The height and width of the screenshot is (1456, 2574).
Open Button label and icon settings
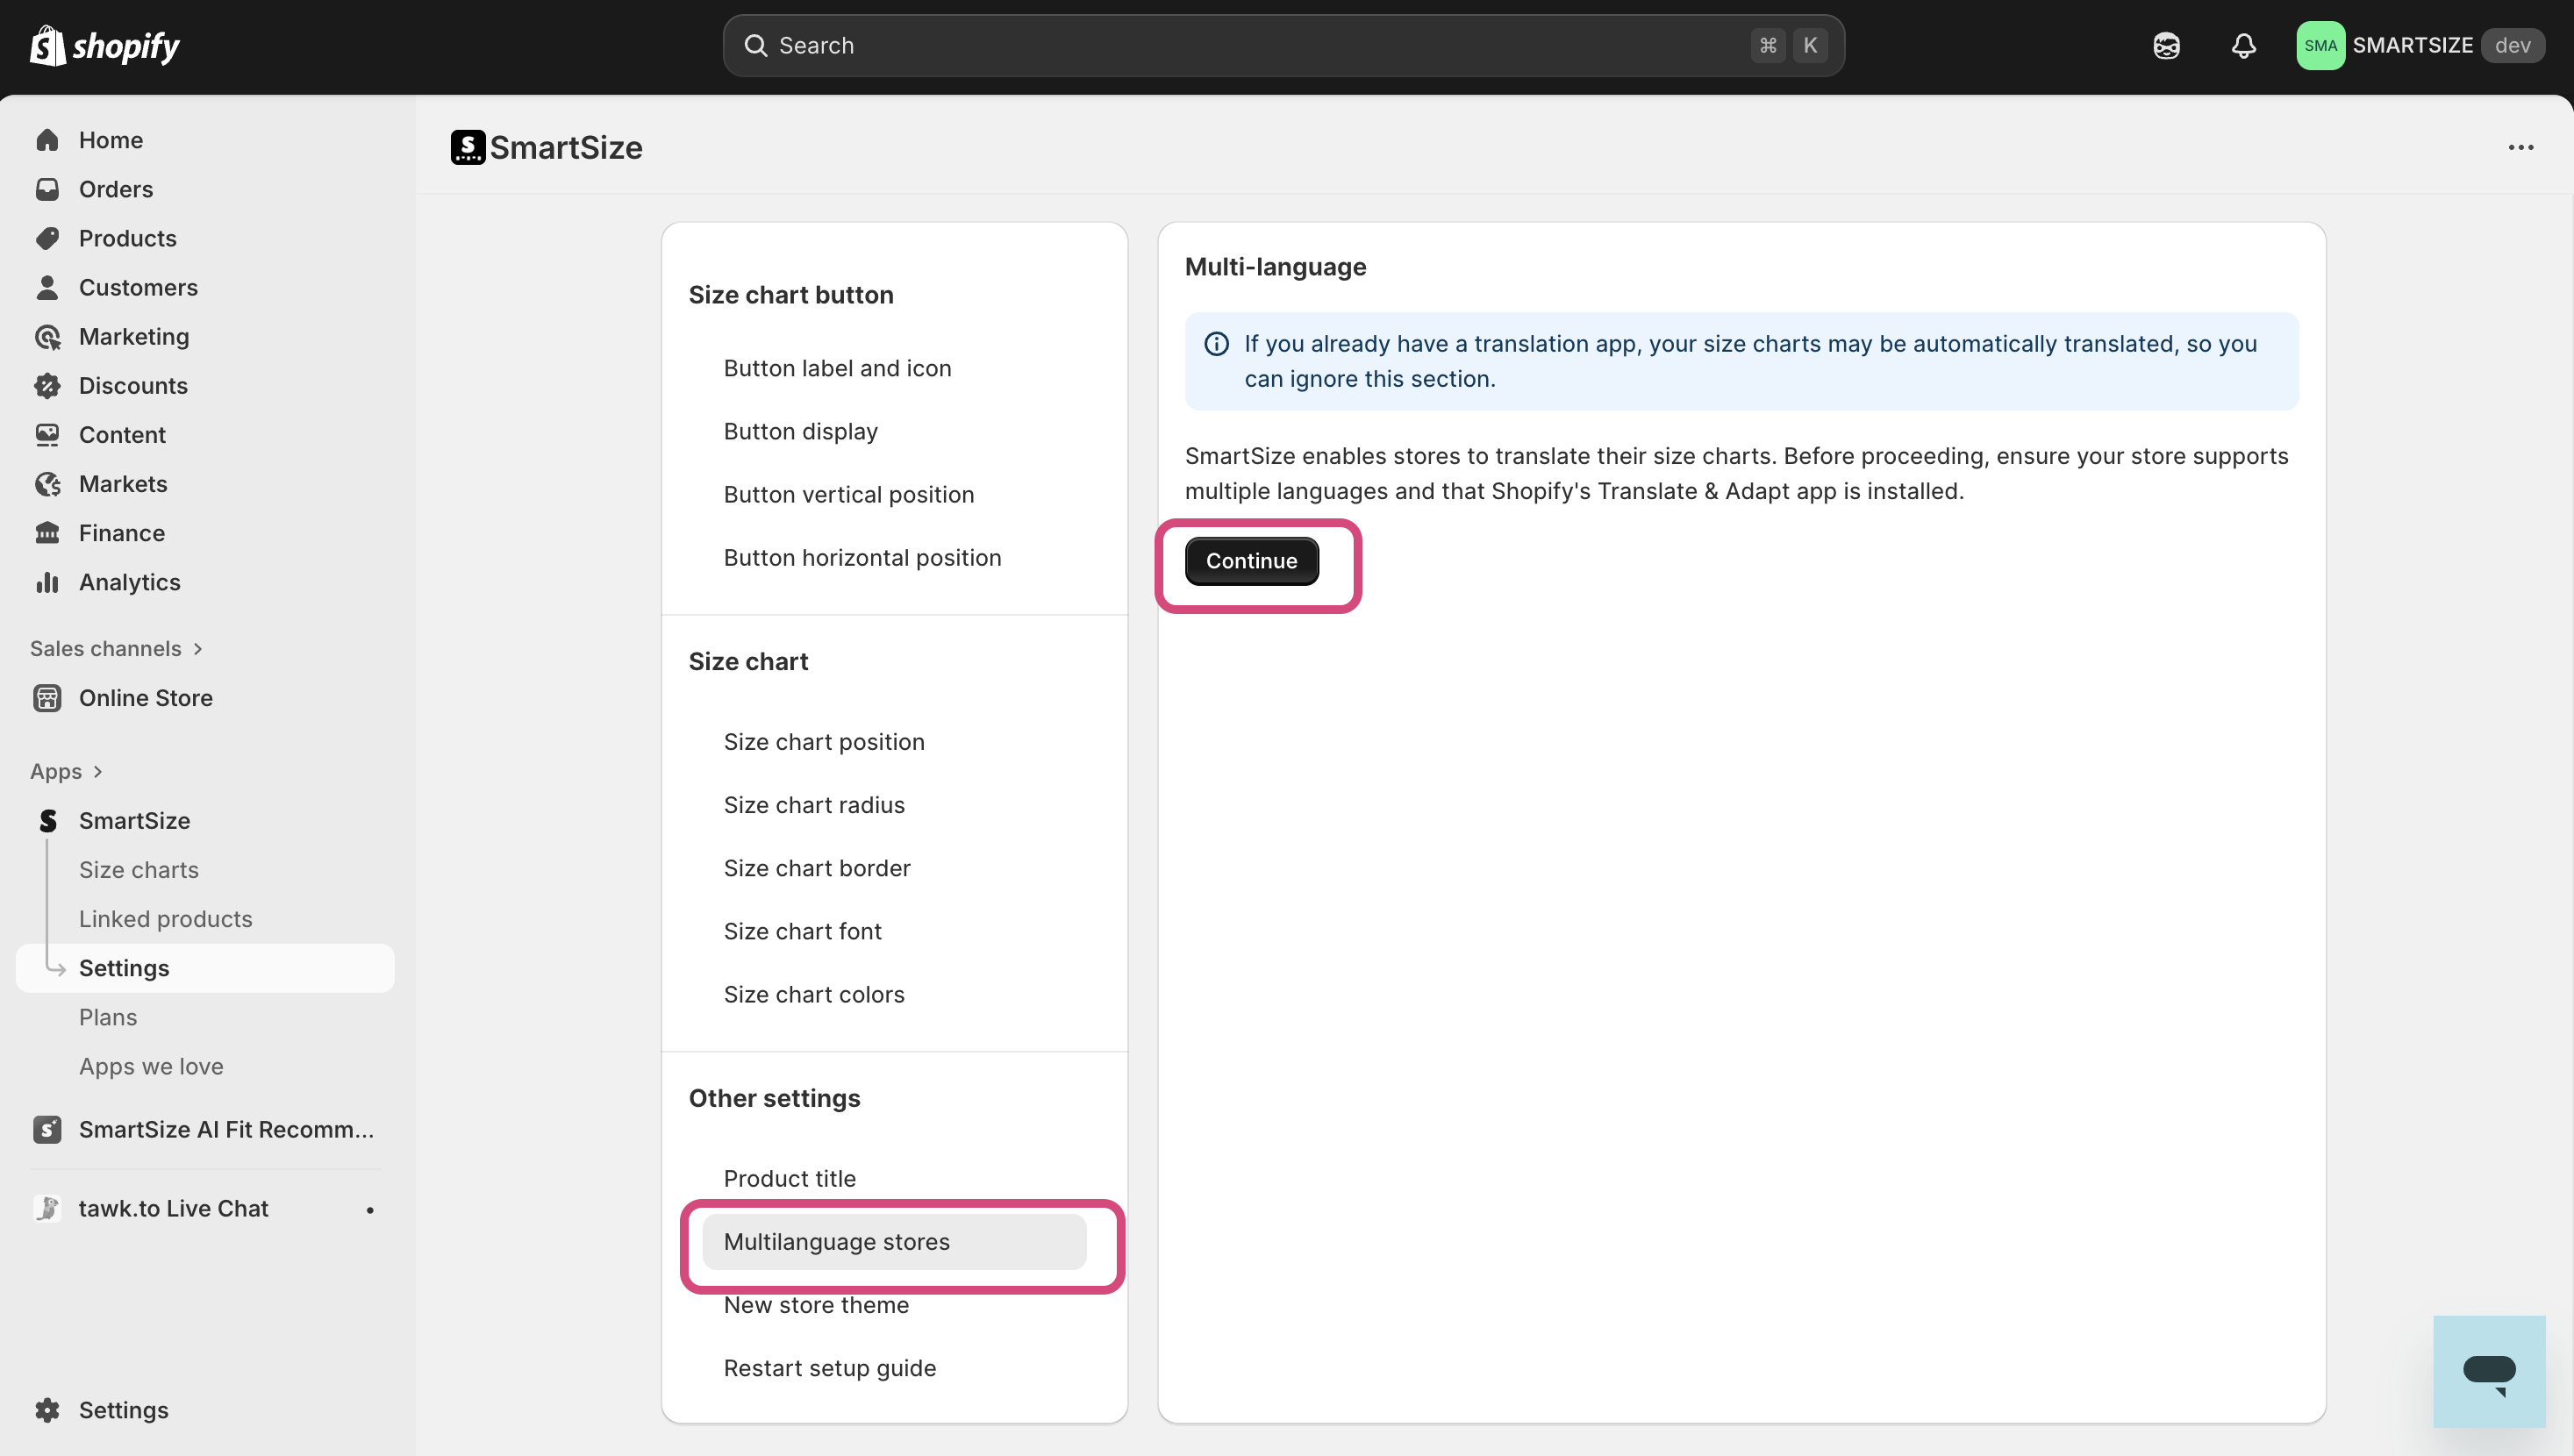click(x=837, y=368)
